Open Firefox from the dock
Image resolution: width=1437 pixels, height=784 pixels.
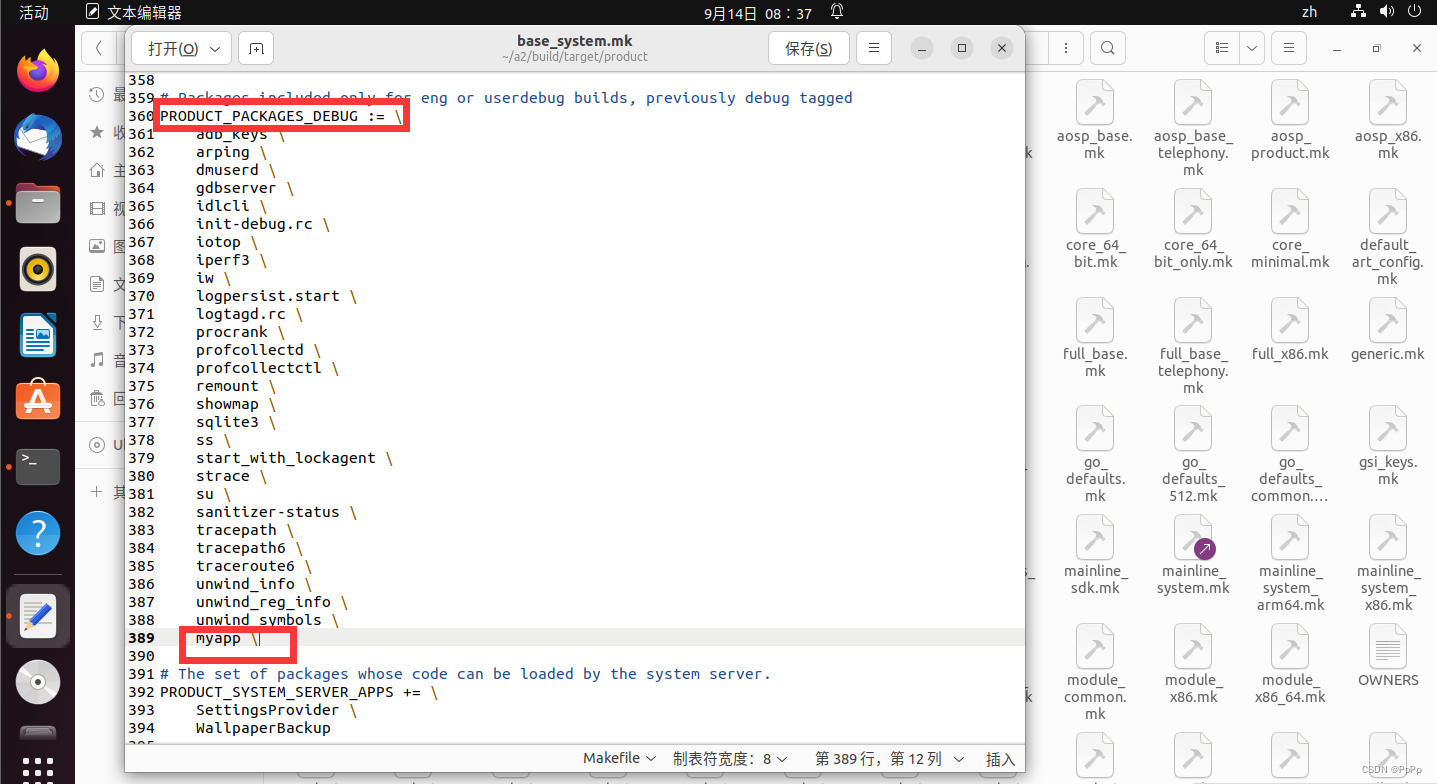click(x=37, y=70)
